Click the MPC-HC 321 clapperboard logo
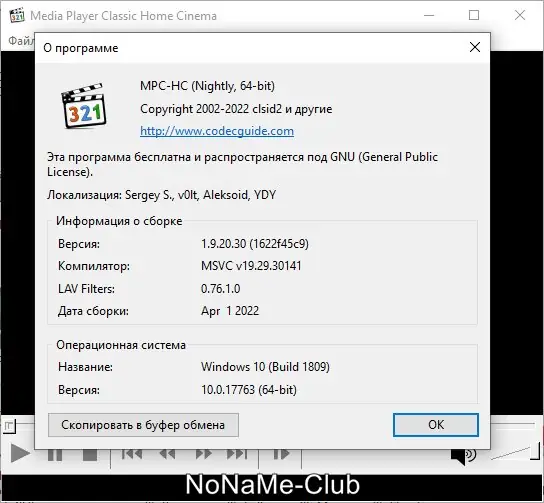Screen dimensions: 544x503 pyautogui.click(x=84, y=105)
